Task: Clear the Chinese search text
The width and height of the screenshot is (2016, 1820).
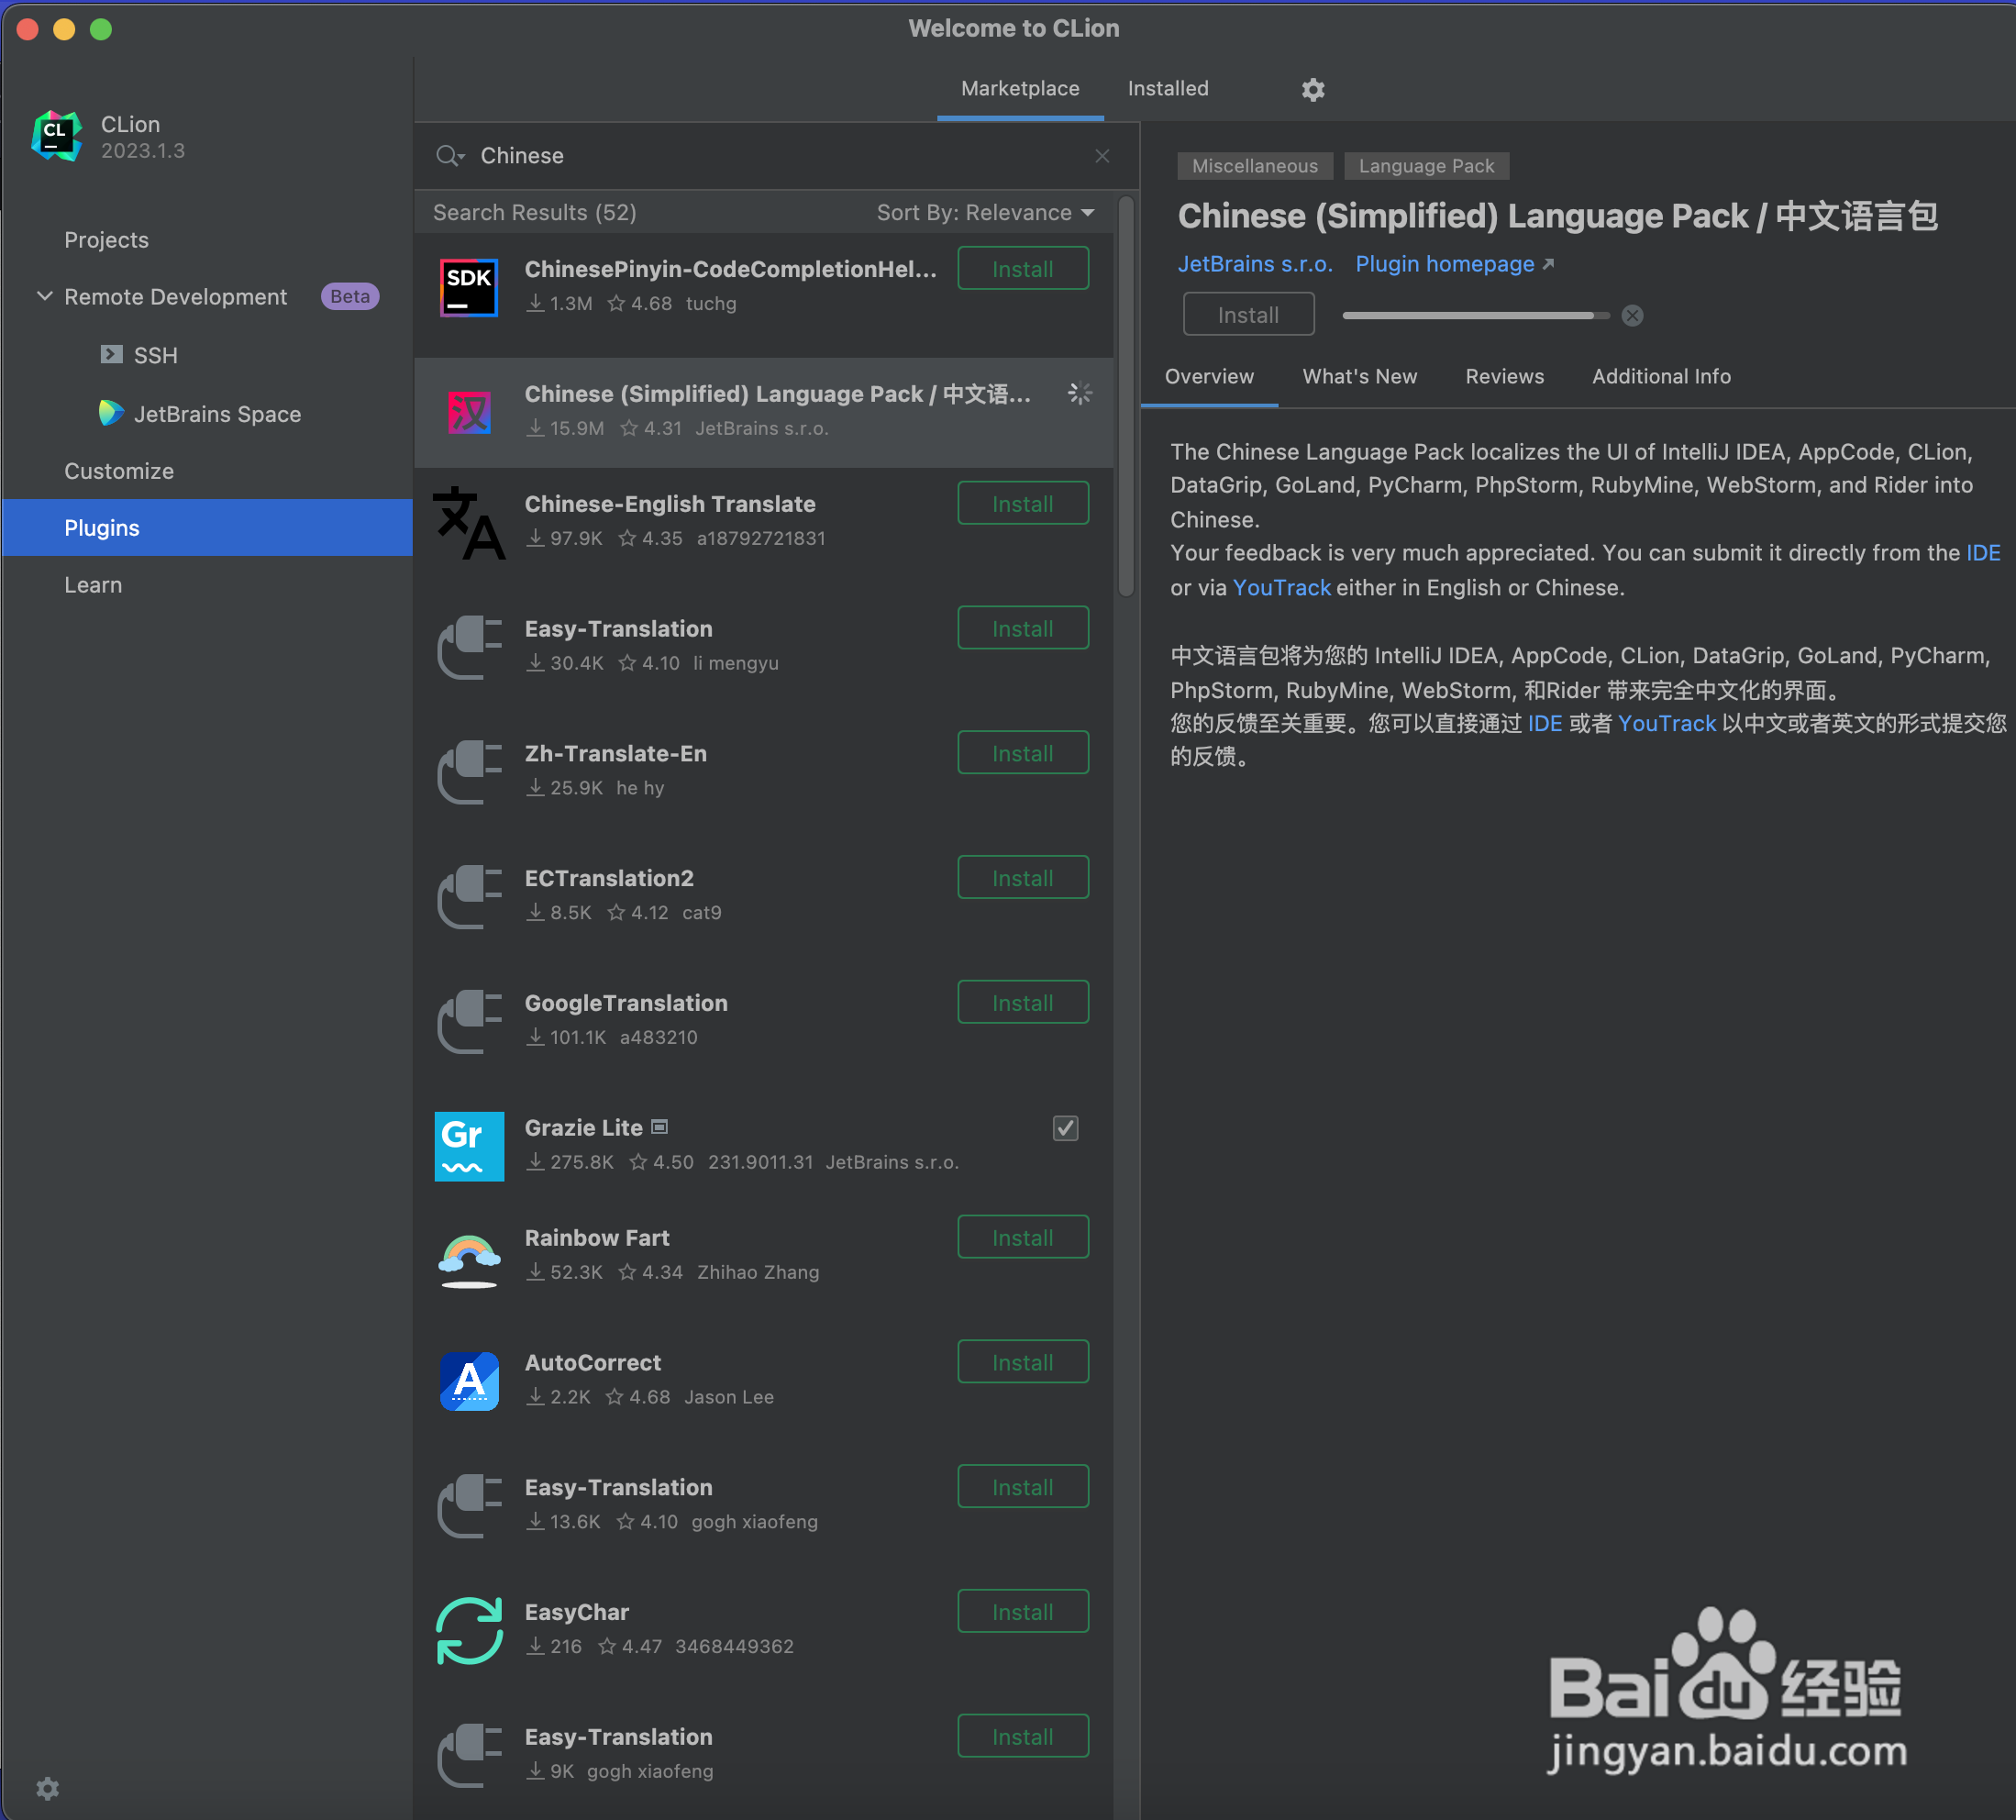Action: point(1102,156)
